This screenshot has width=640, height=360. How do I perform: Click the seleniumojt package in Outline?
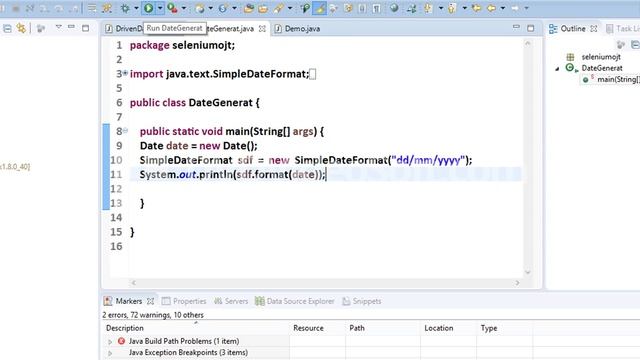click(x=601, y=57)
